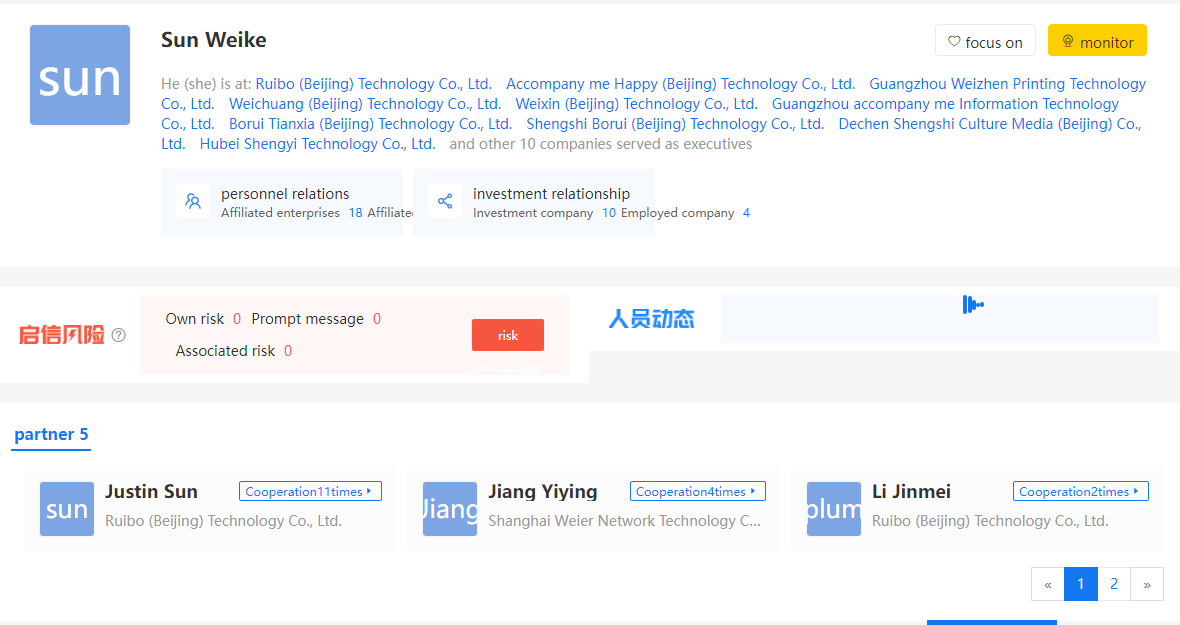The width and height of the screenshot is (1180, 625).
Task: Open Shengshi Borui (Beijing) Technology link
Action: coord(675,124)
